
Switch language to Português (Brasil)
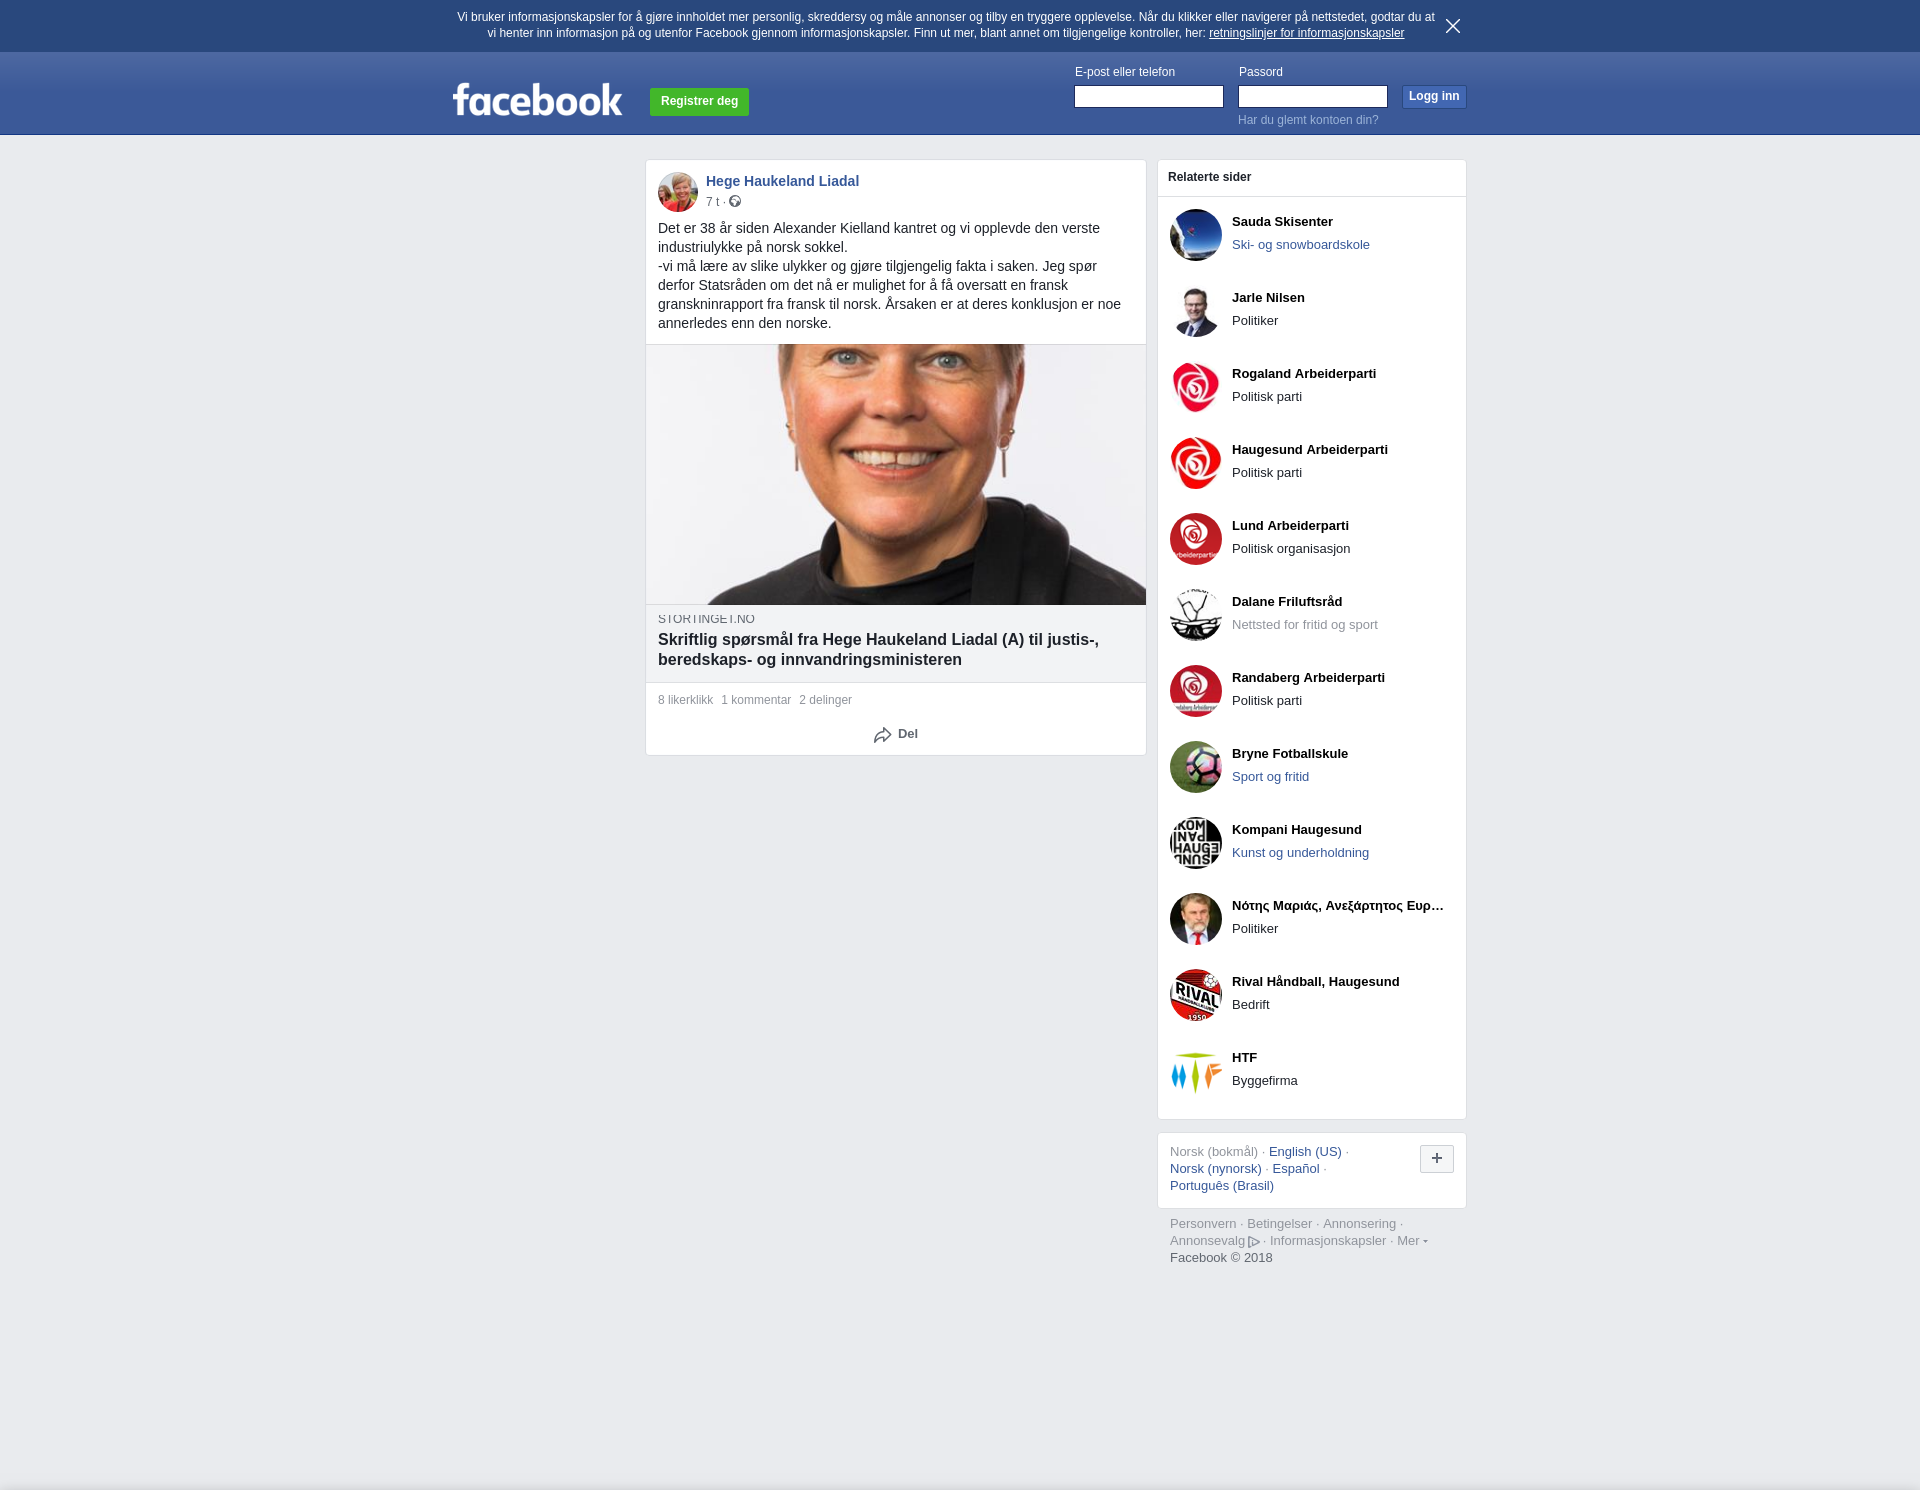(x=1222, y=1186)
